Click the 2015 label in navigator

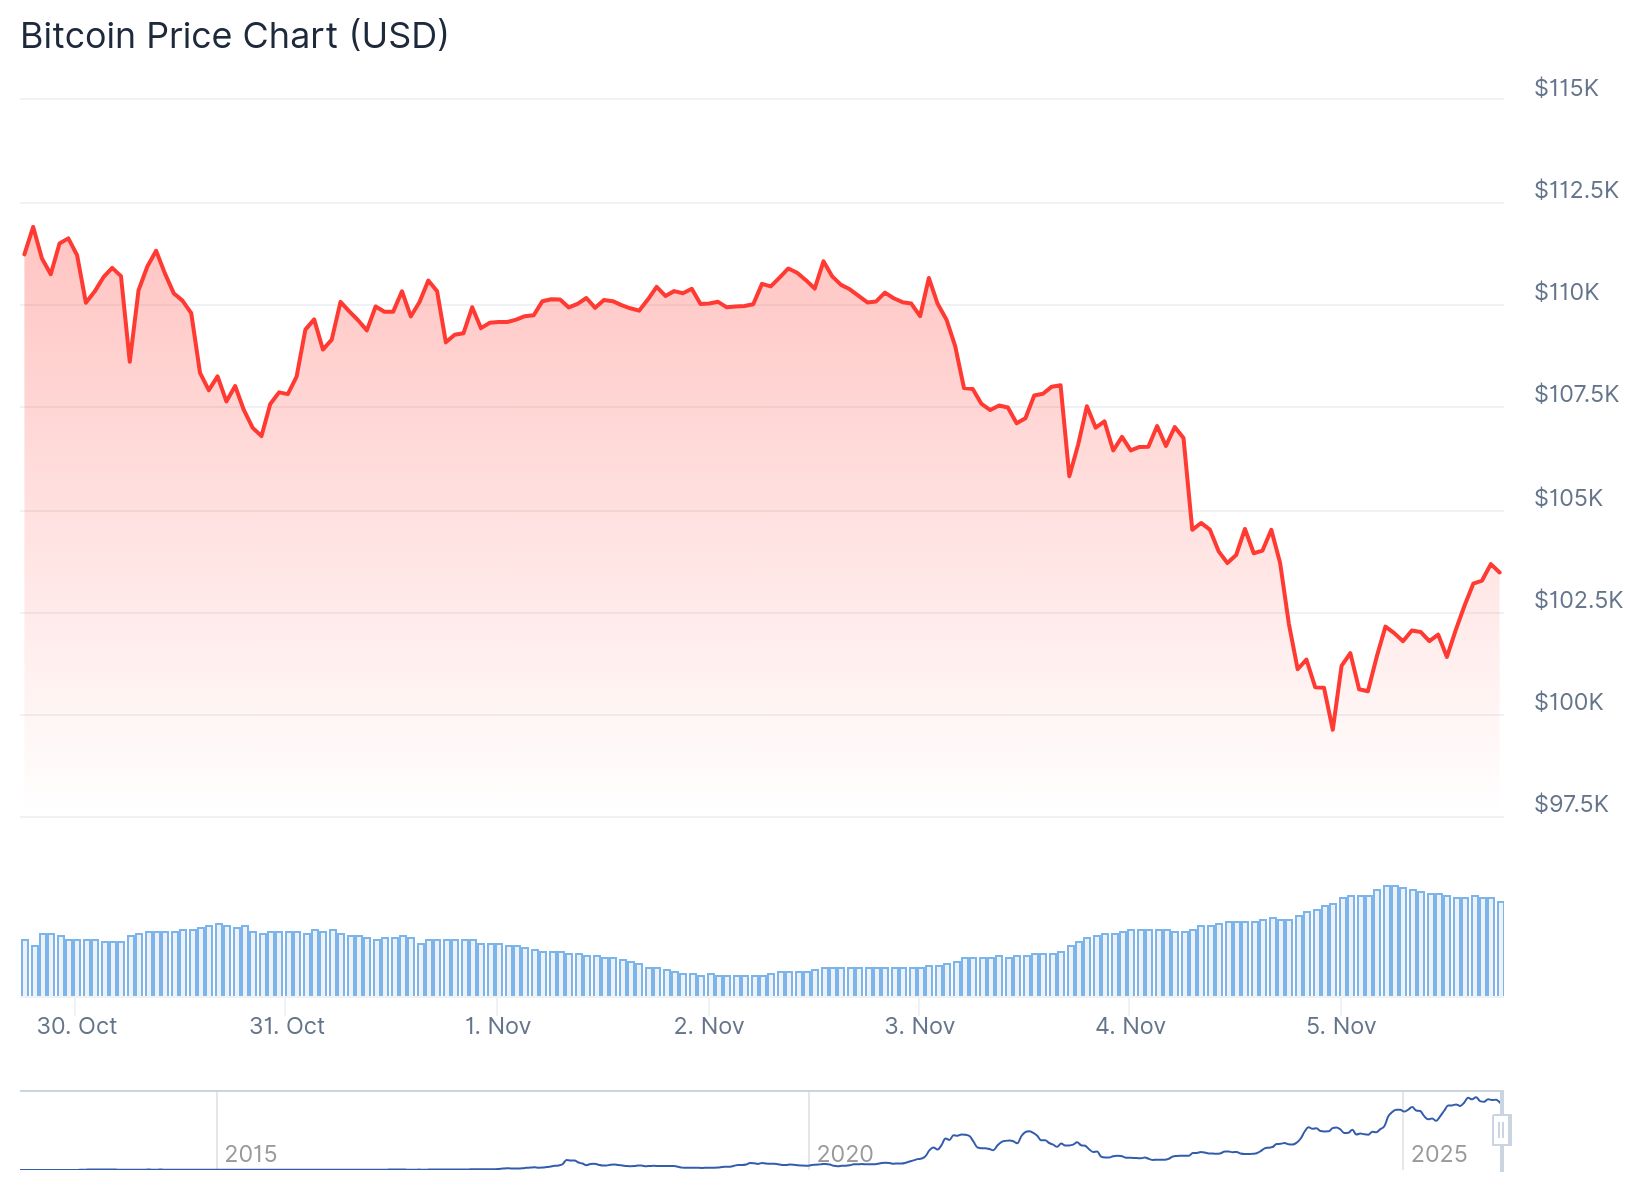pos(250,1154)
